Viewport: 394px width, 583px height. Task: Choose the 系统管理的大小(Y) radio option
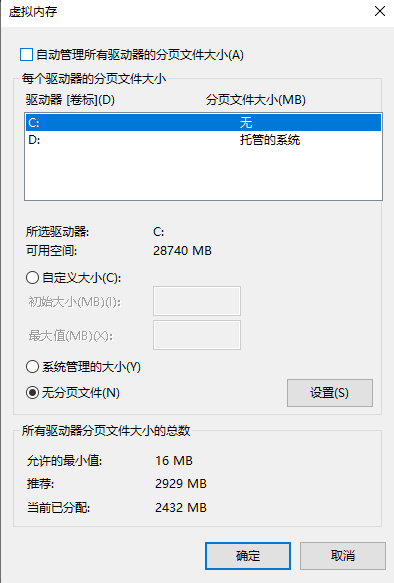pyautogui.click(x=32, y=367)
